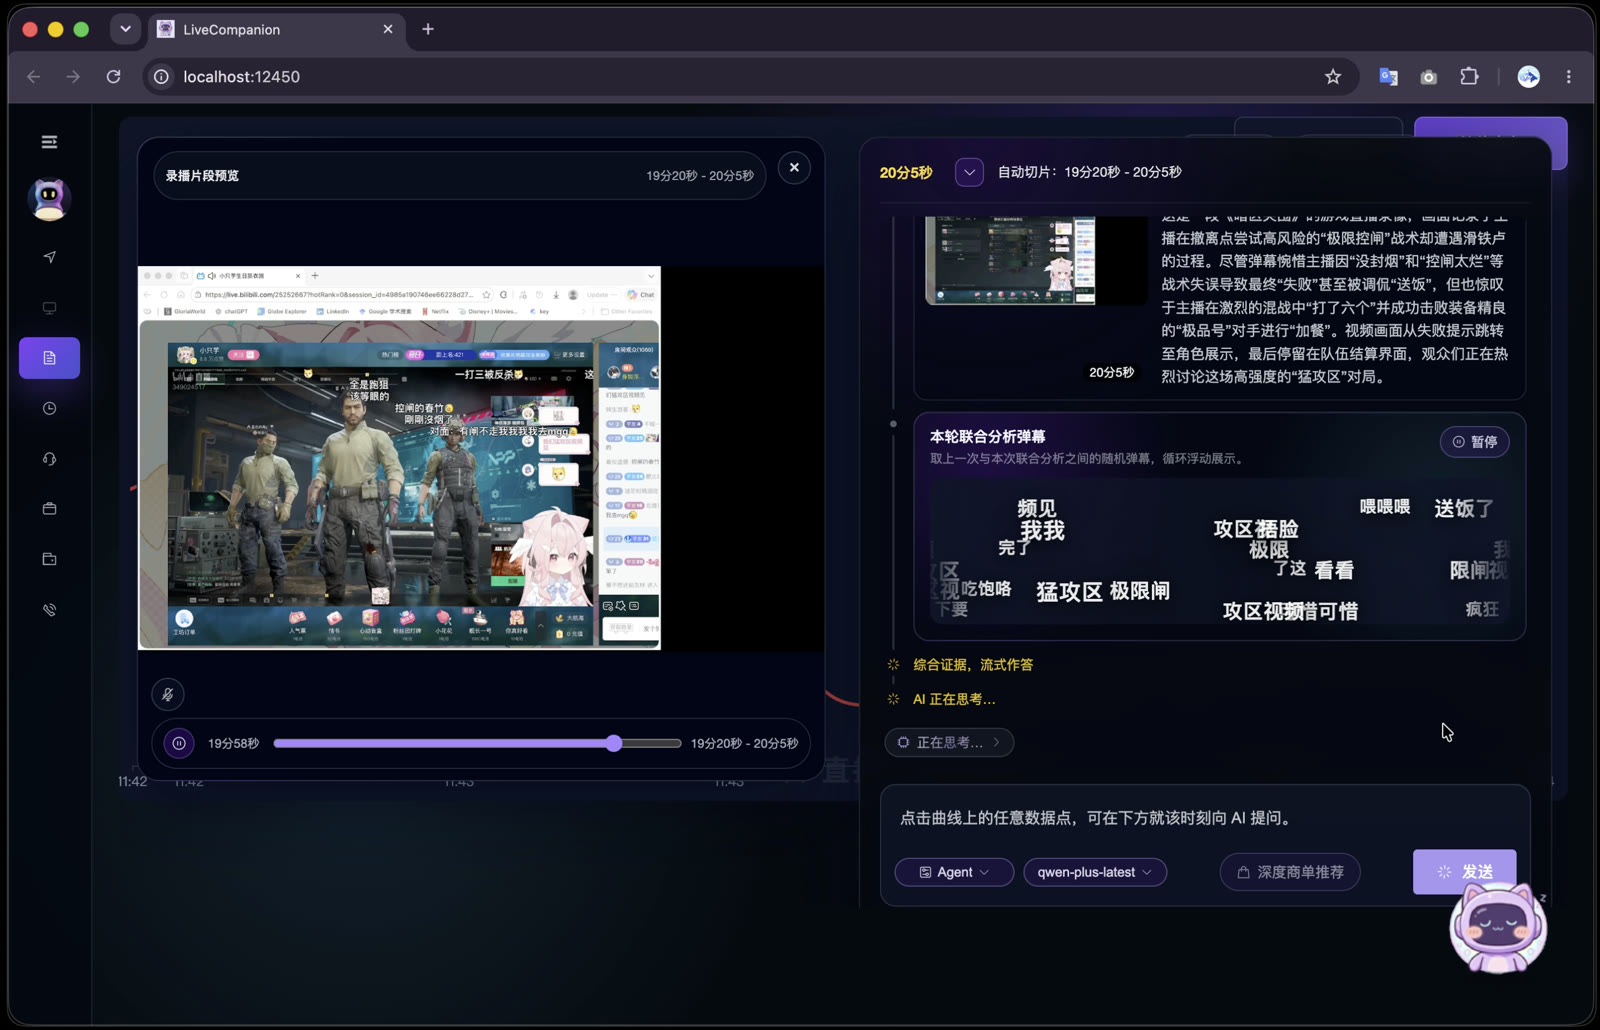Close the LiveCompanion tab
This screenshot has width=1600, height=1030.
[x=388, y=29]
